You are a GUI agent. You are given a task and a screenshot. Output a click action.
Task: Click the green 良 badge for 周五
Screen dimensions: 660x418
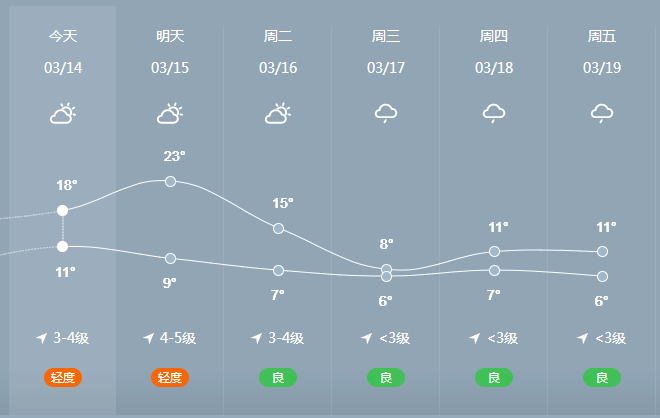pyautogui.click(x=602, y=378)
